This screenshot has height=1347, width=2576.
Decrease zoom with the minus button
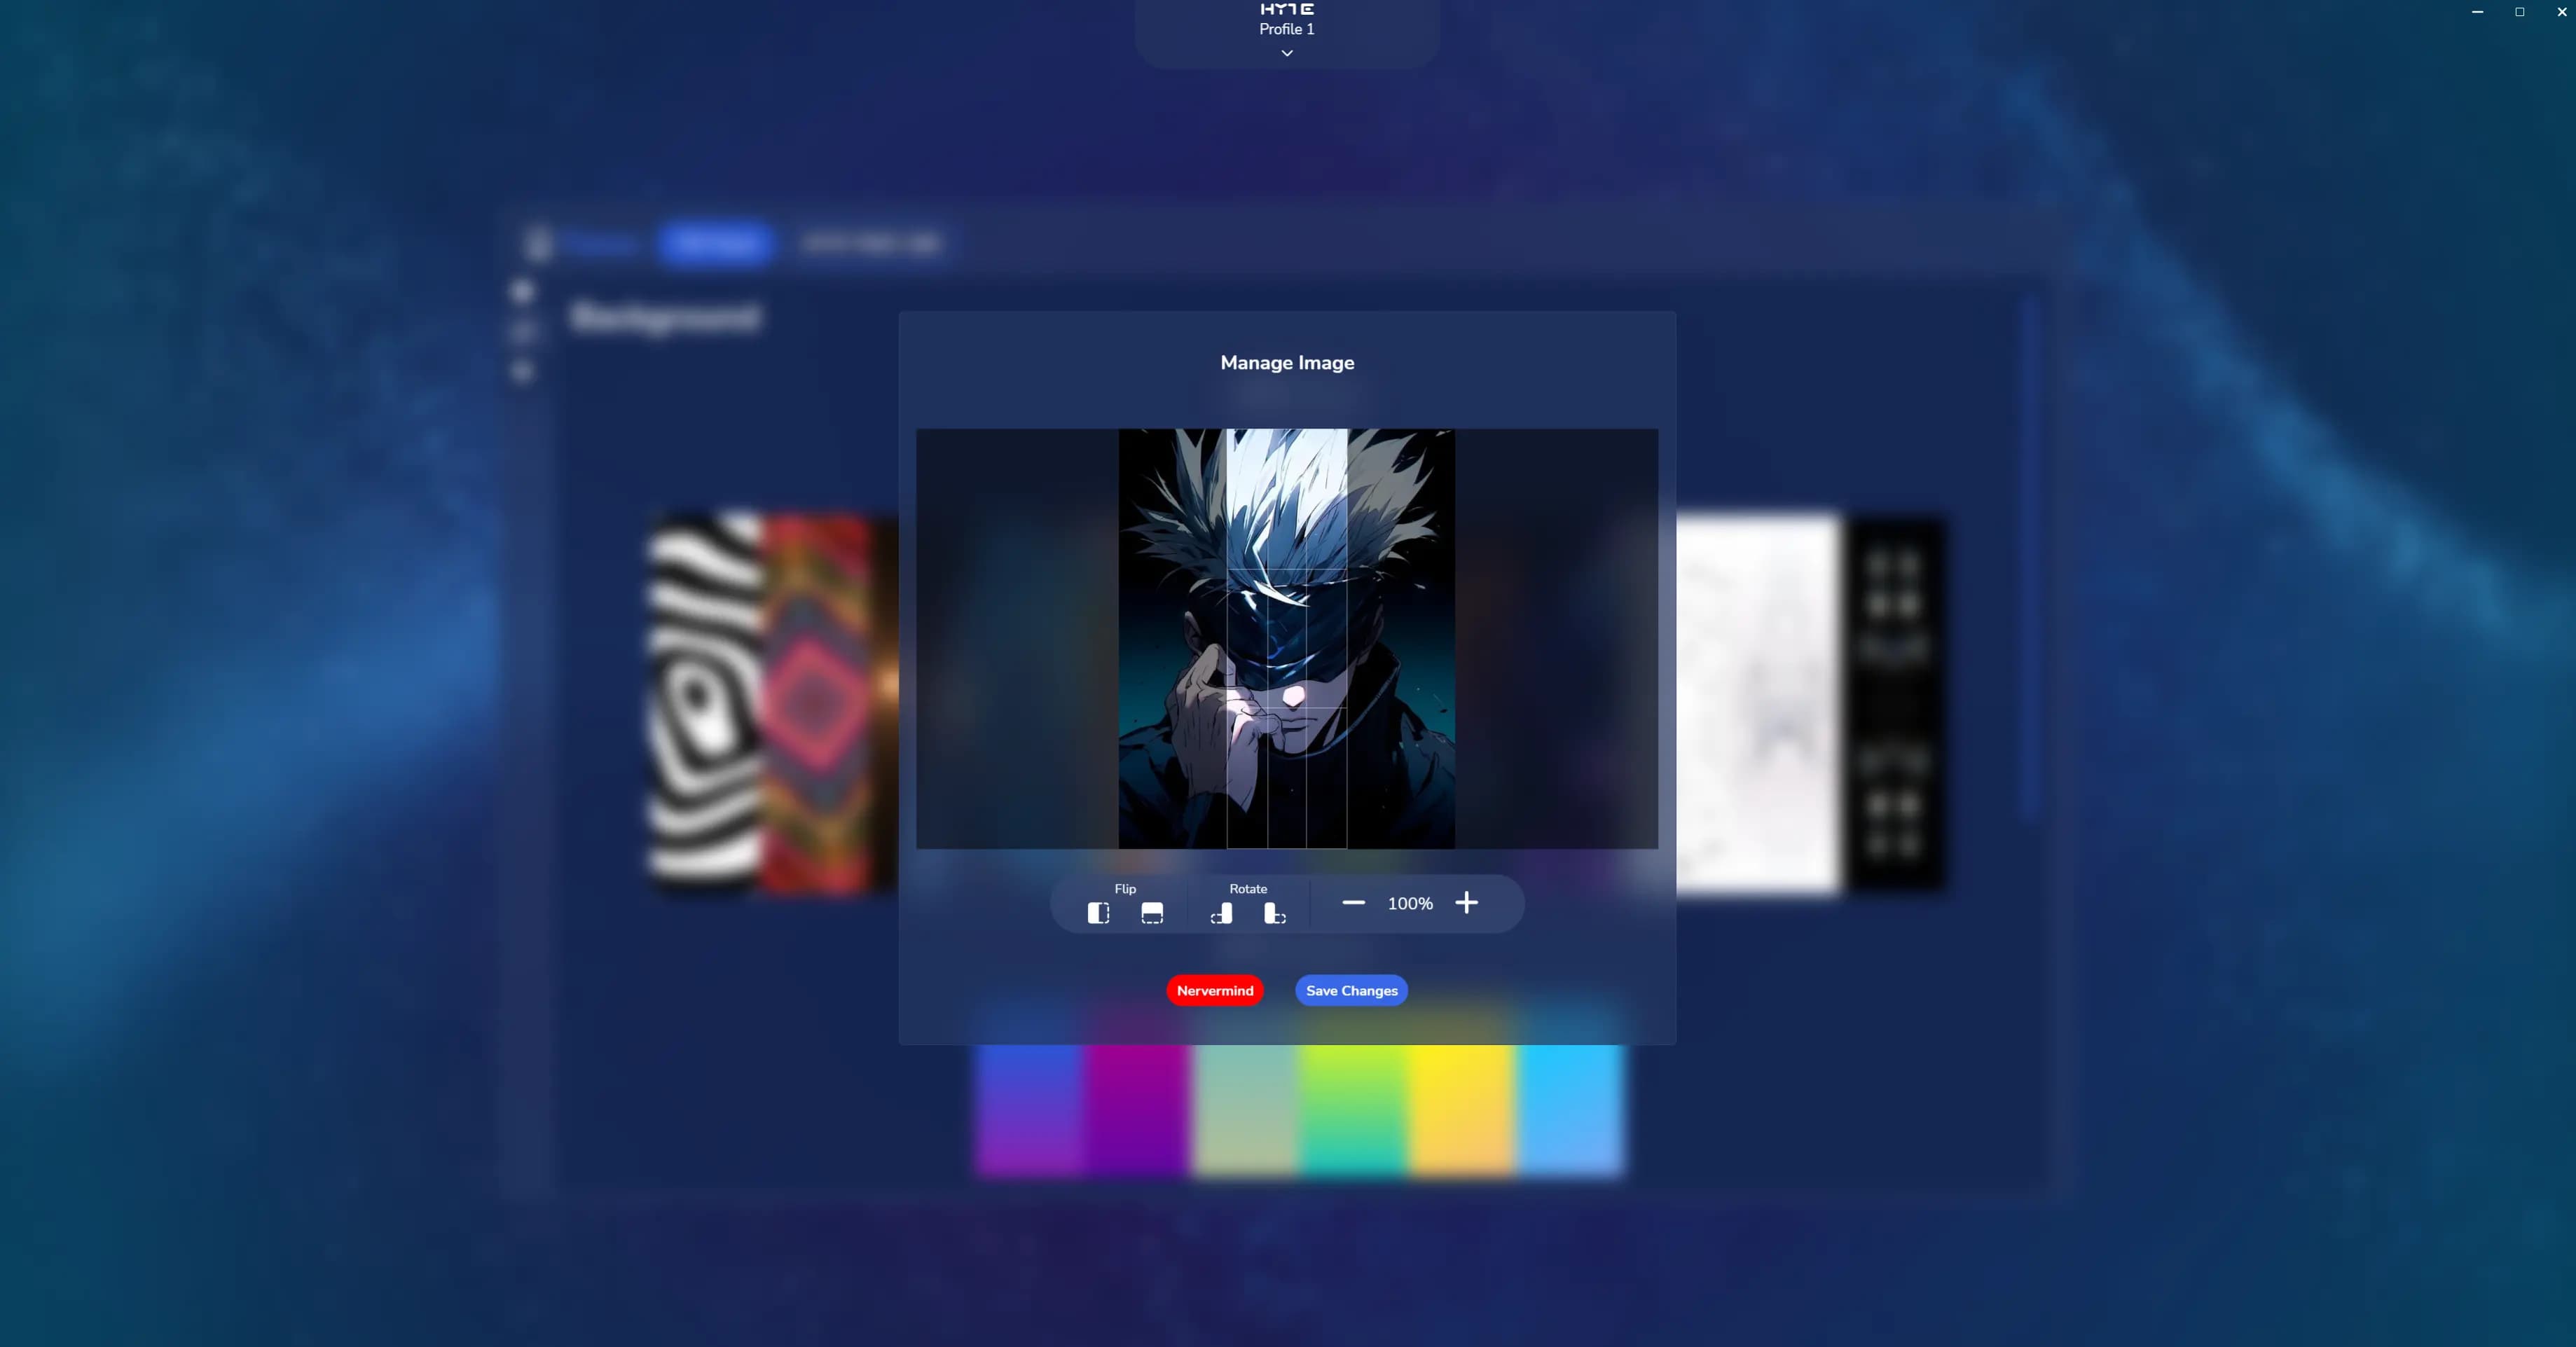pos(1353,902)
